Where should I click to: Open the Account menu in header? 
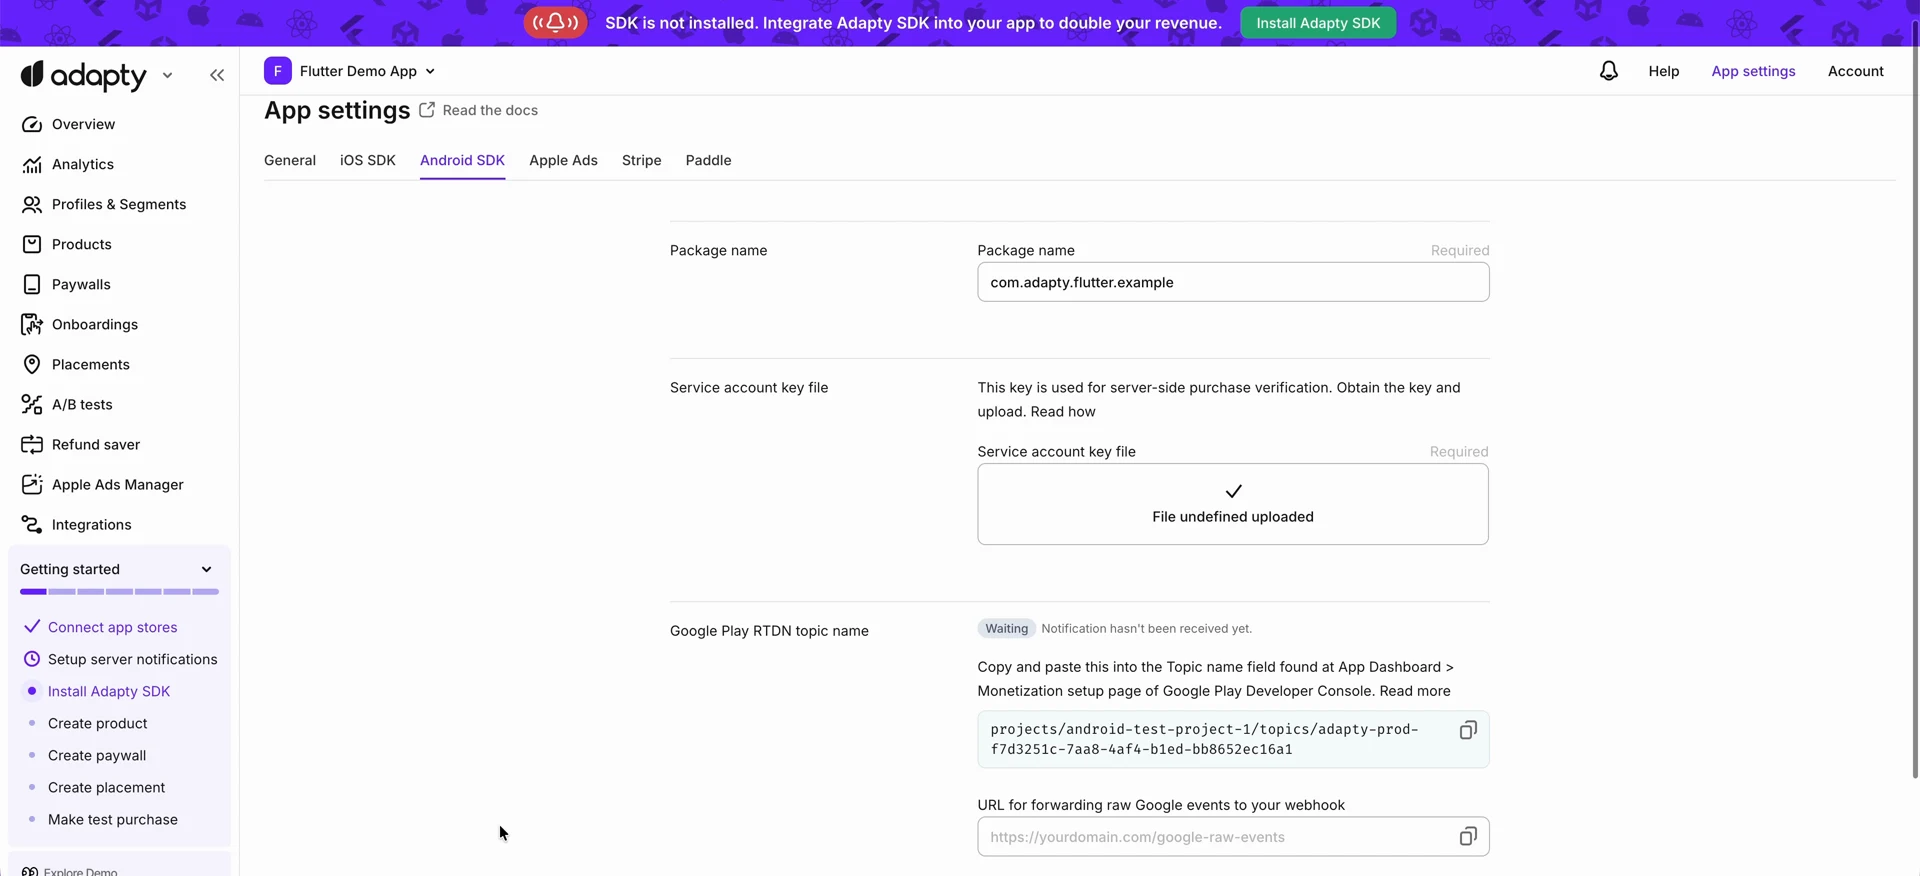point(1856,71)
